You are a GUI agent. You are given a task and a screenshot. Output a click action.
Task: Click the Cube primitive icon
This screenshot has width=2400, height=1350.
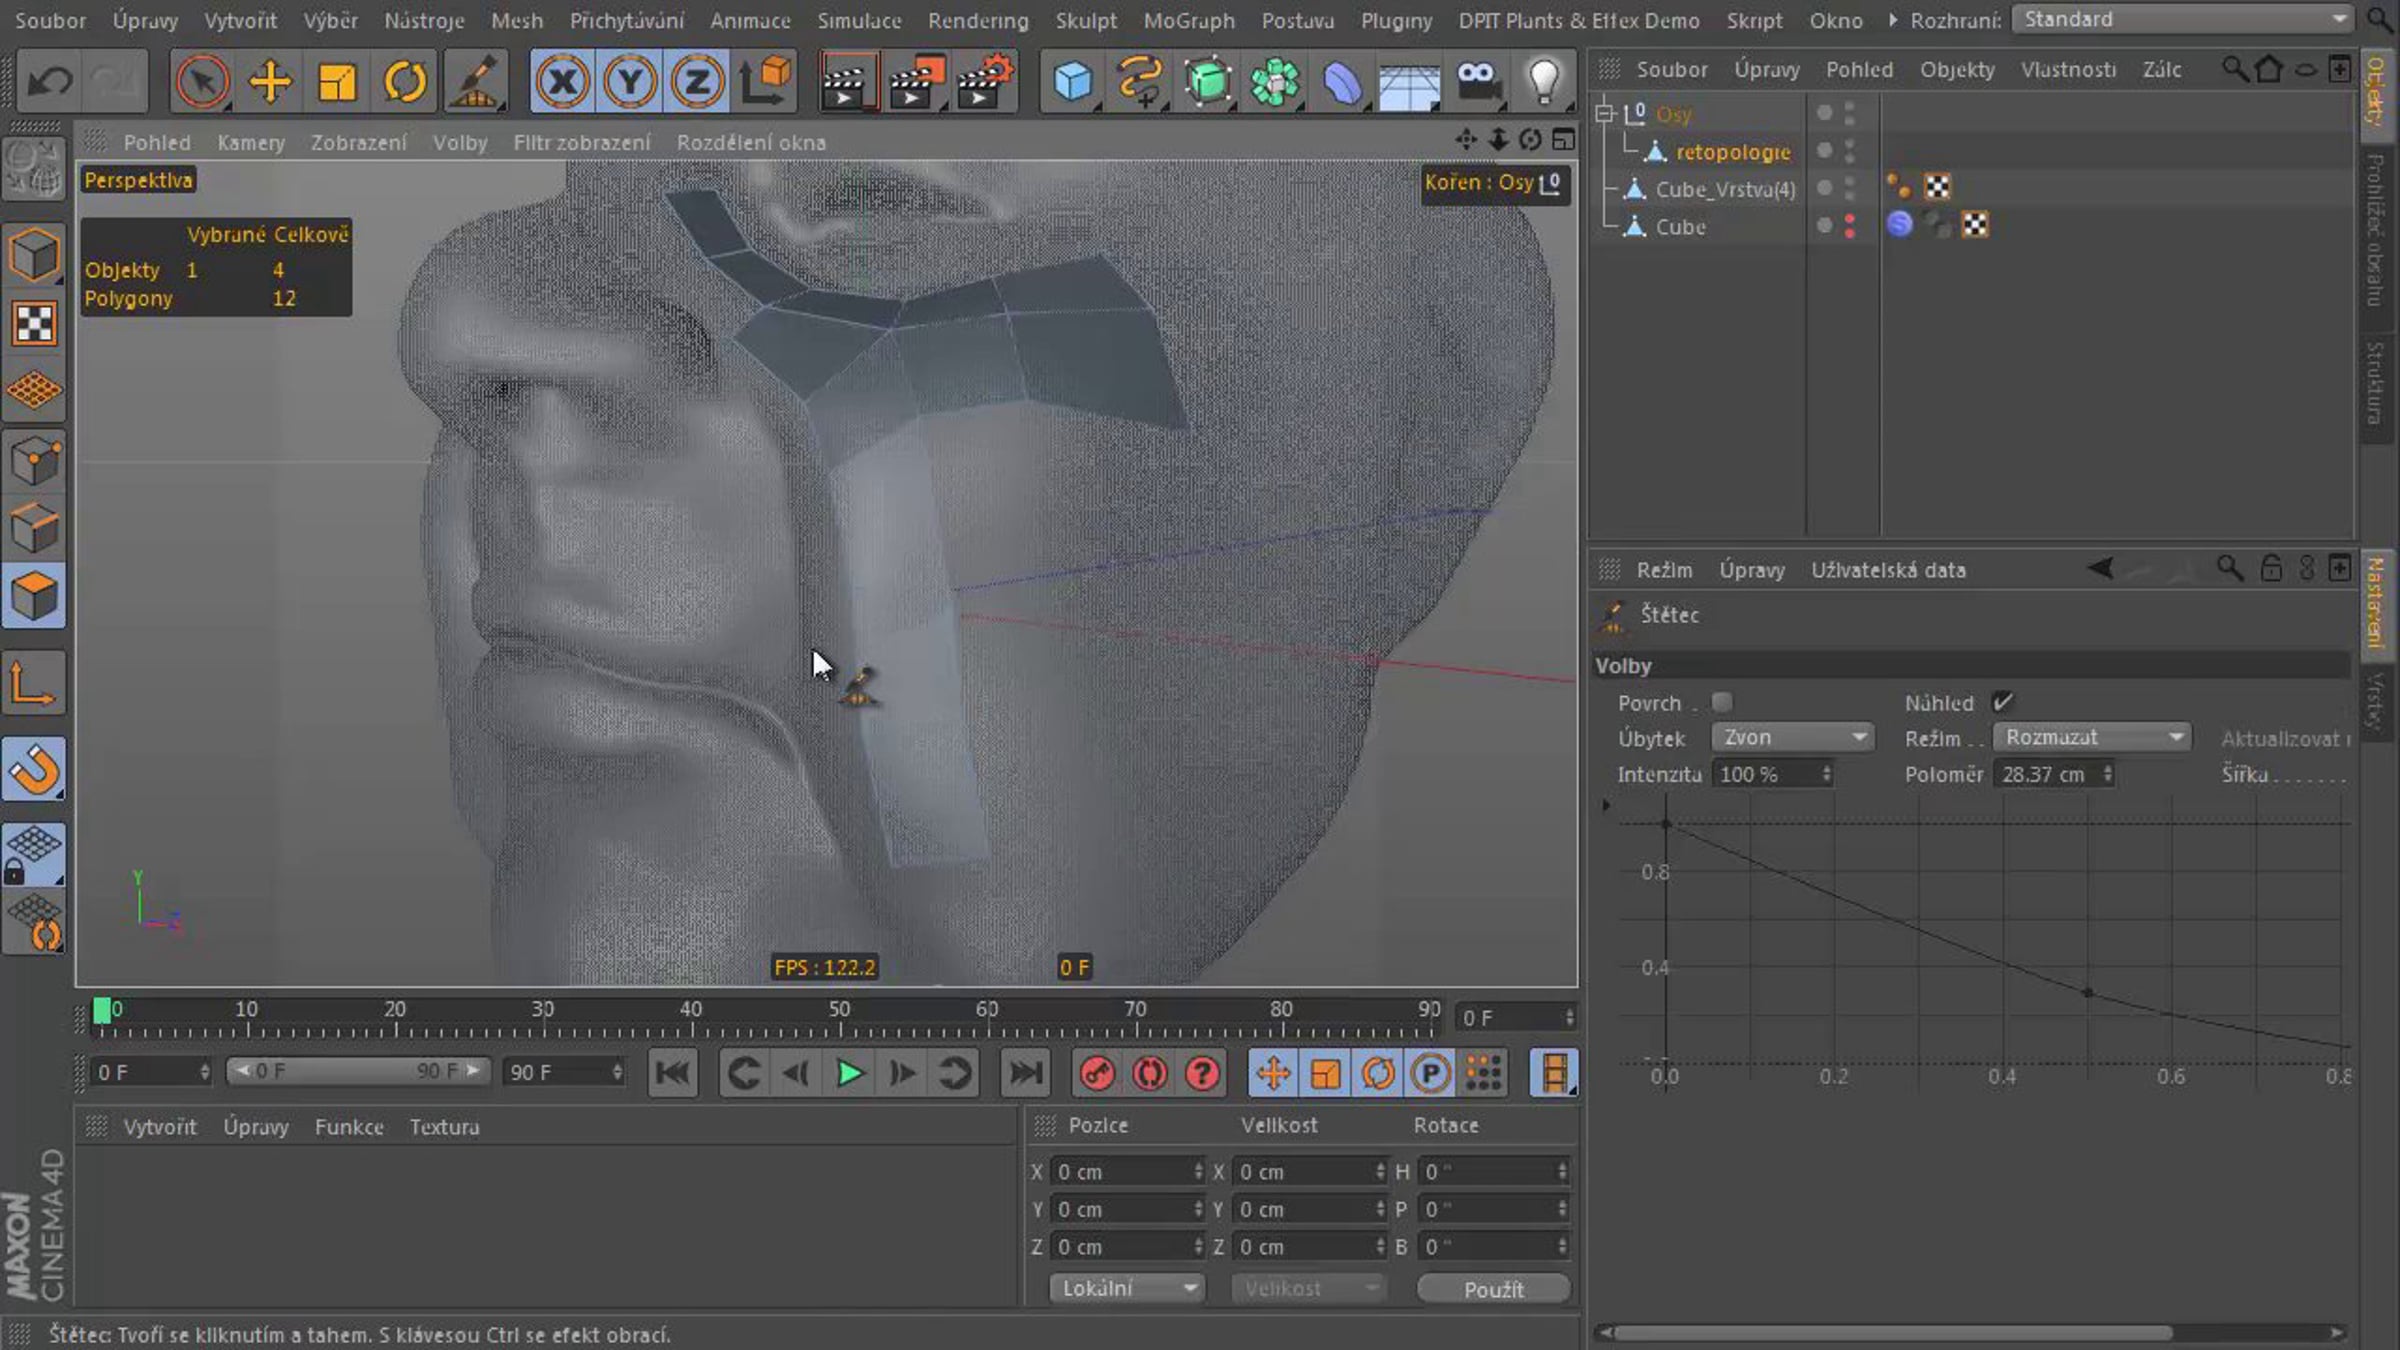click(x=1073, y=81)
